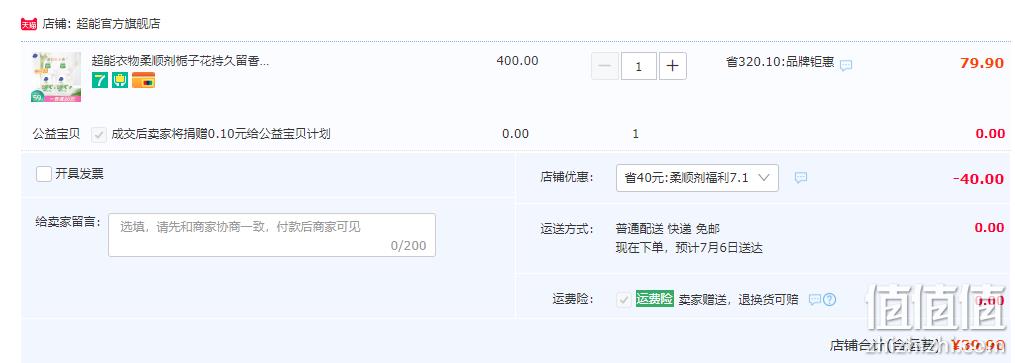Image resolution: width=1015 pixels, height=363 pixels.
Task: Click the green shield guarantee icon
Action: pos(120,80)
